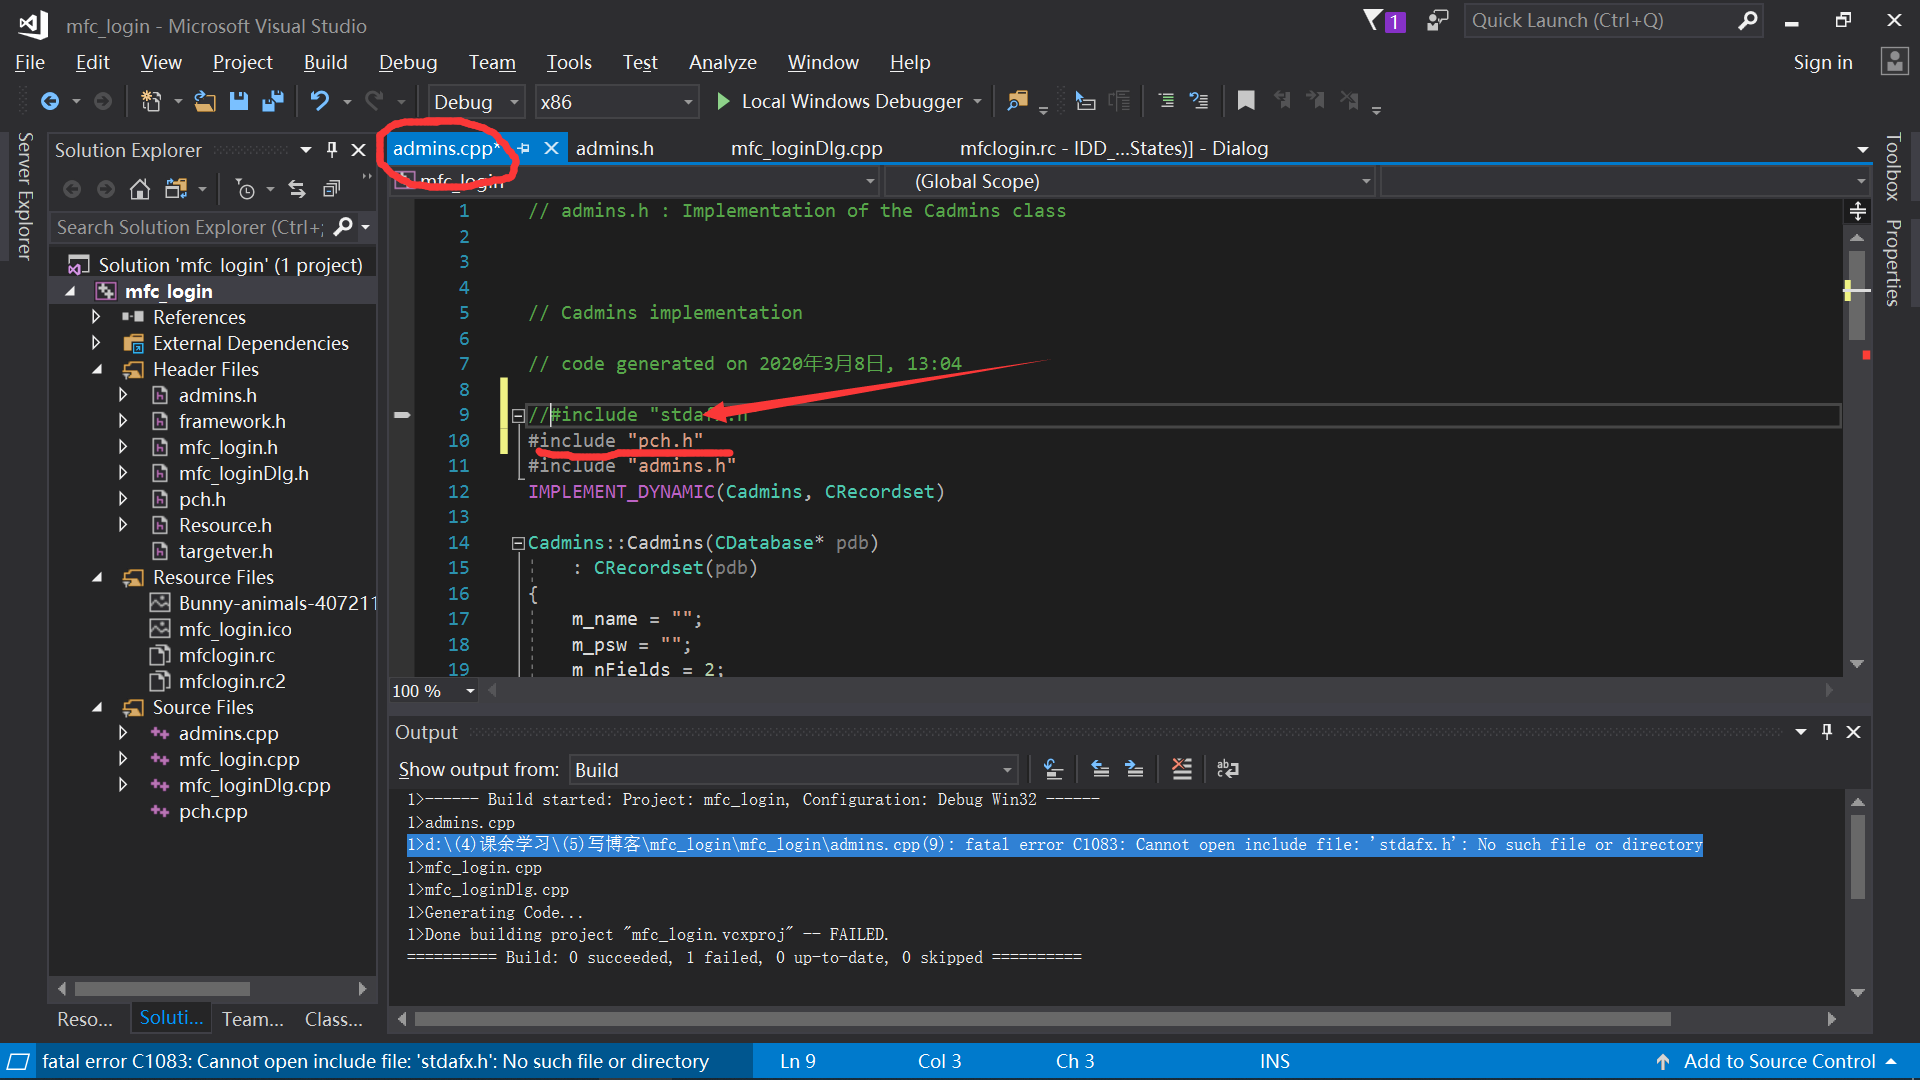Viewport: 1920px width, 1080px height.
Task: Click Add to Source Control
Action: tap(1778, 1061)
